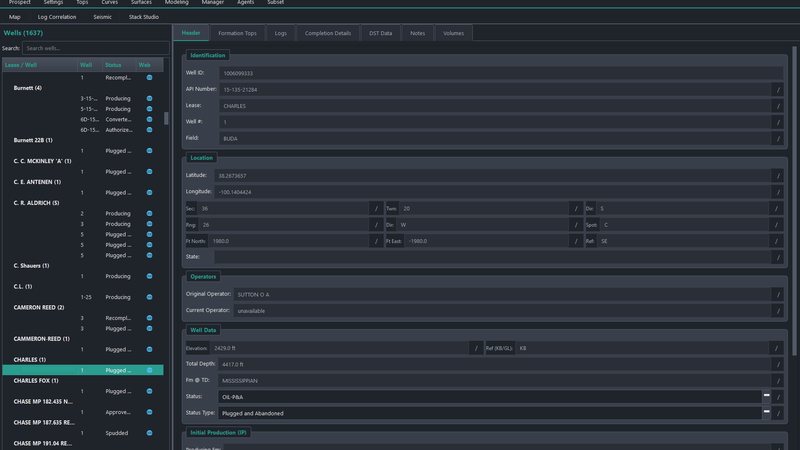Image resolution: width=800 pixels, height=450 pixels.
Task: Click the edit icon beside Elevation
Action: tap(476, 348)
